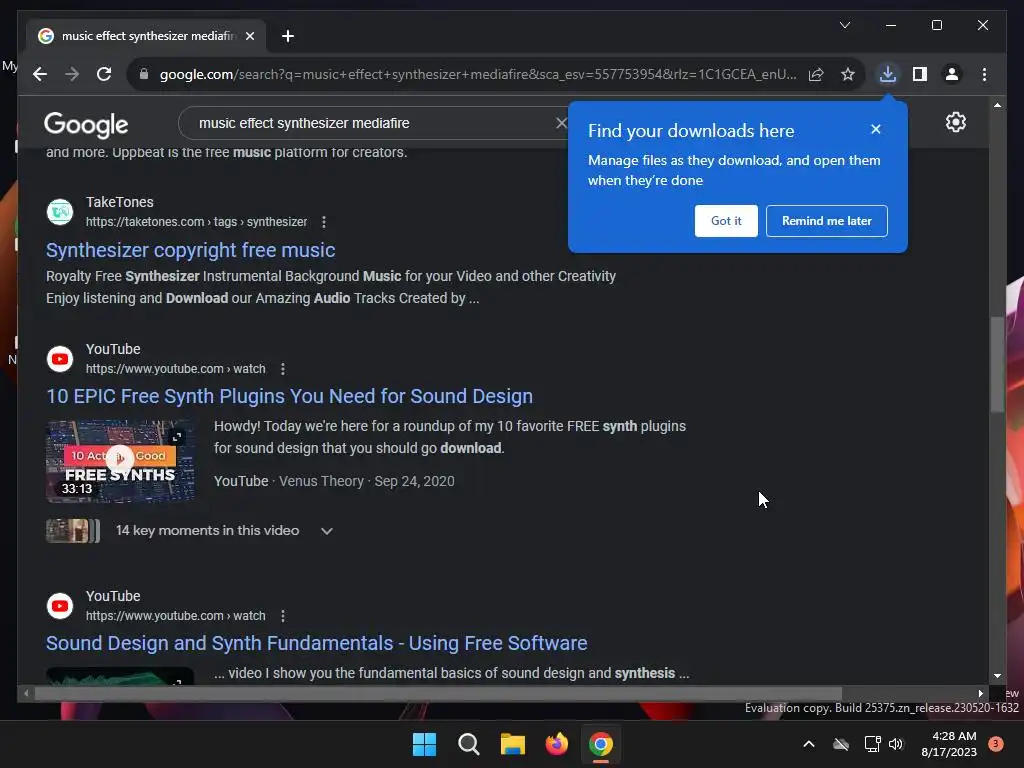The image size is (1024, 768).
Task: Click the Got it button
Action: 726,221
